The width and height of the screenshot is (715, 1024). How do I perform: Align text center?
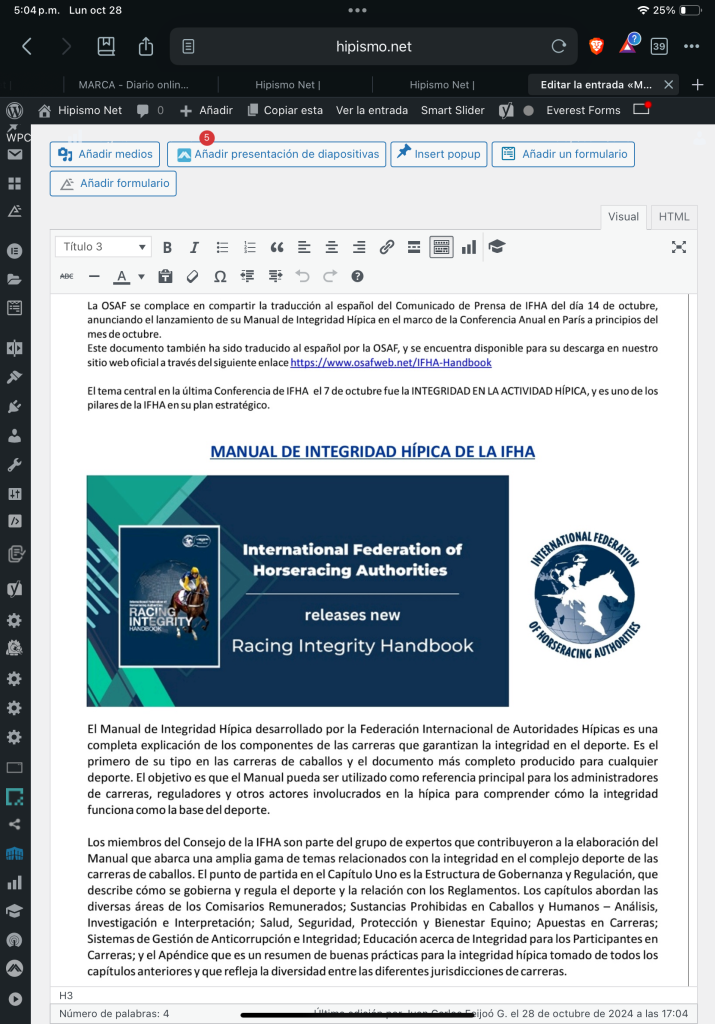click(x=332, y=248)
